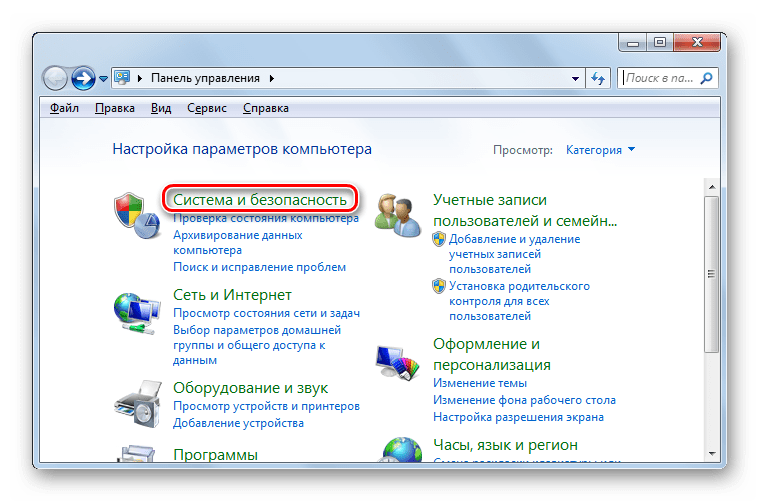Click Добавление и удаление учетных записей link
This screenshot has height=502, width=760.
tap(514, 254)
